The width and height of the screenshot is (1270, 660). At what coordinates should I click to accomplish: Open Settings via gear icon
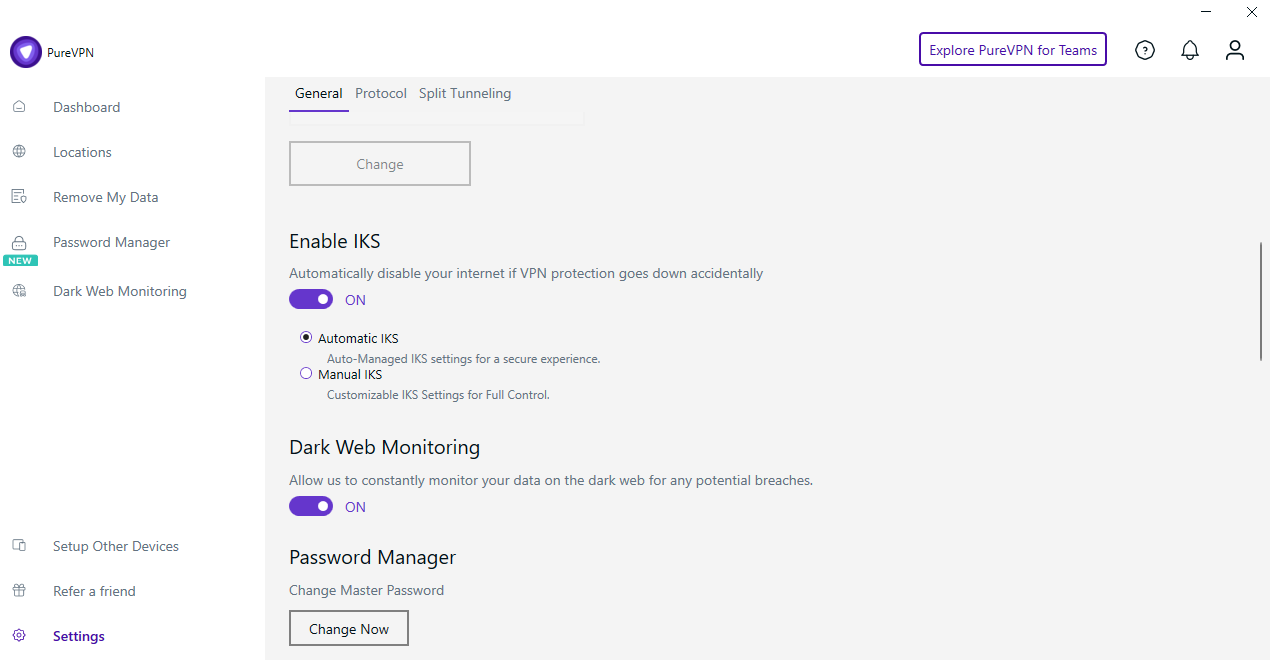click(20, 635)
